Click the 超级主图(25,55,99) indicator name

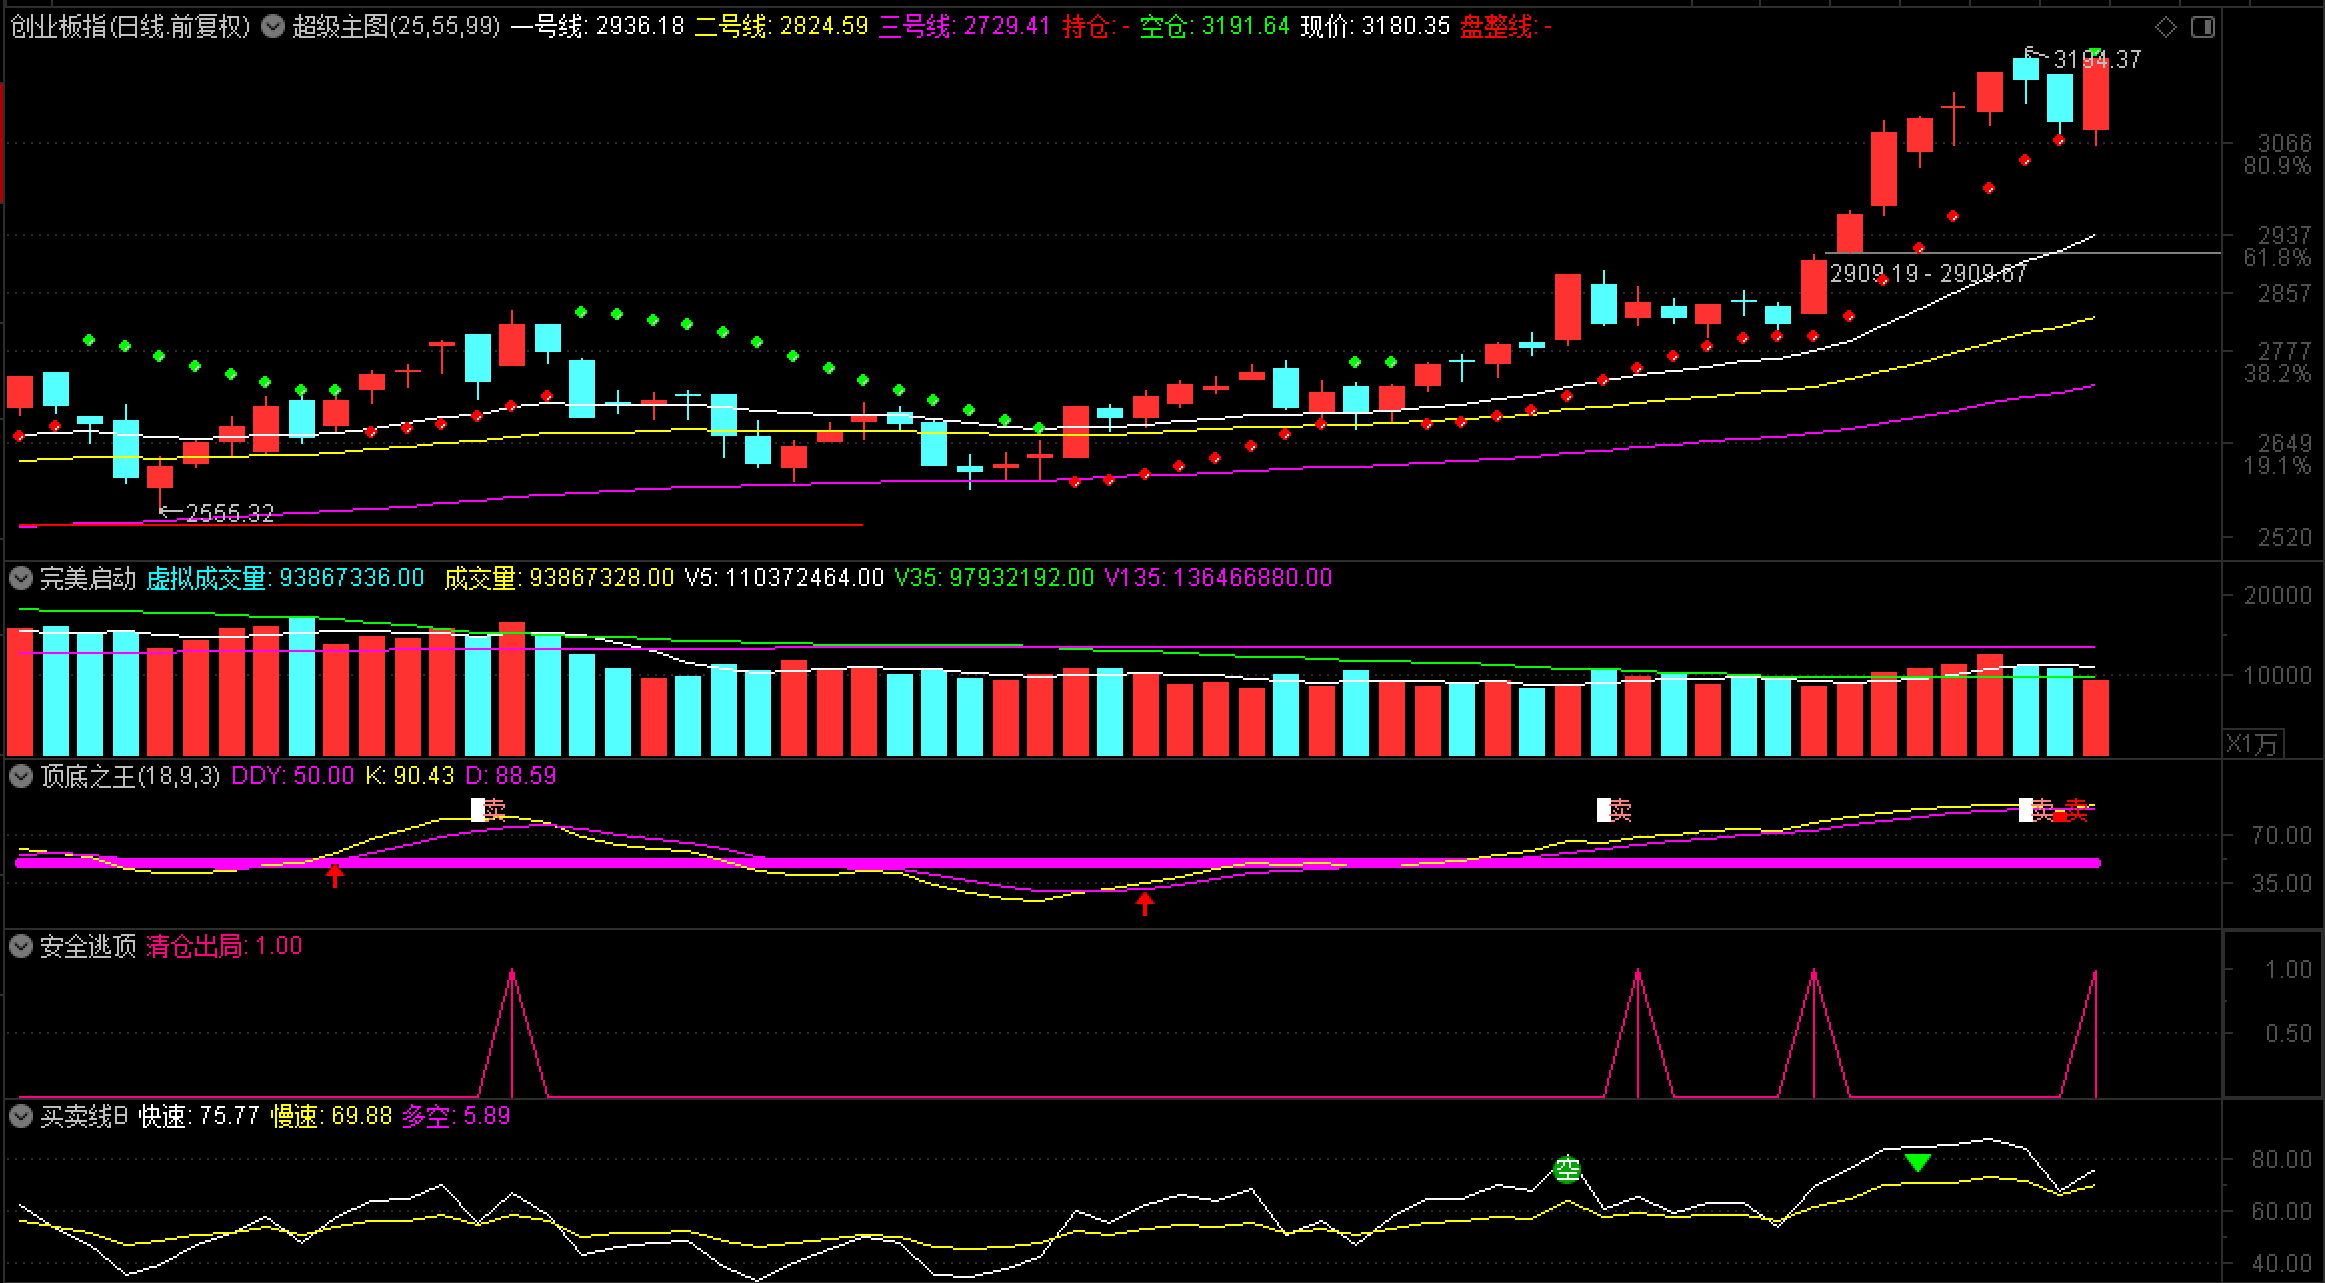click(x=395, y=27)
